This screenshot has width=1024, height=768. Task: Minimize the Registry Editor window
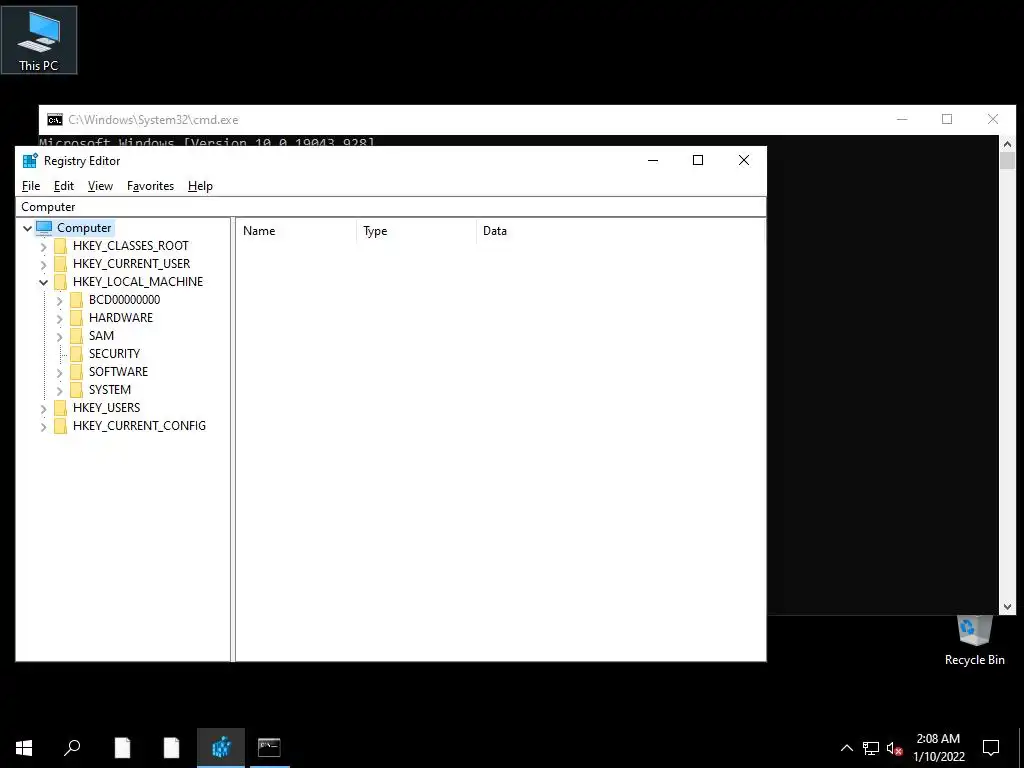(652, 160)
